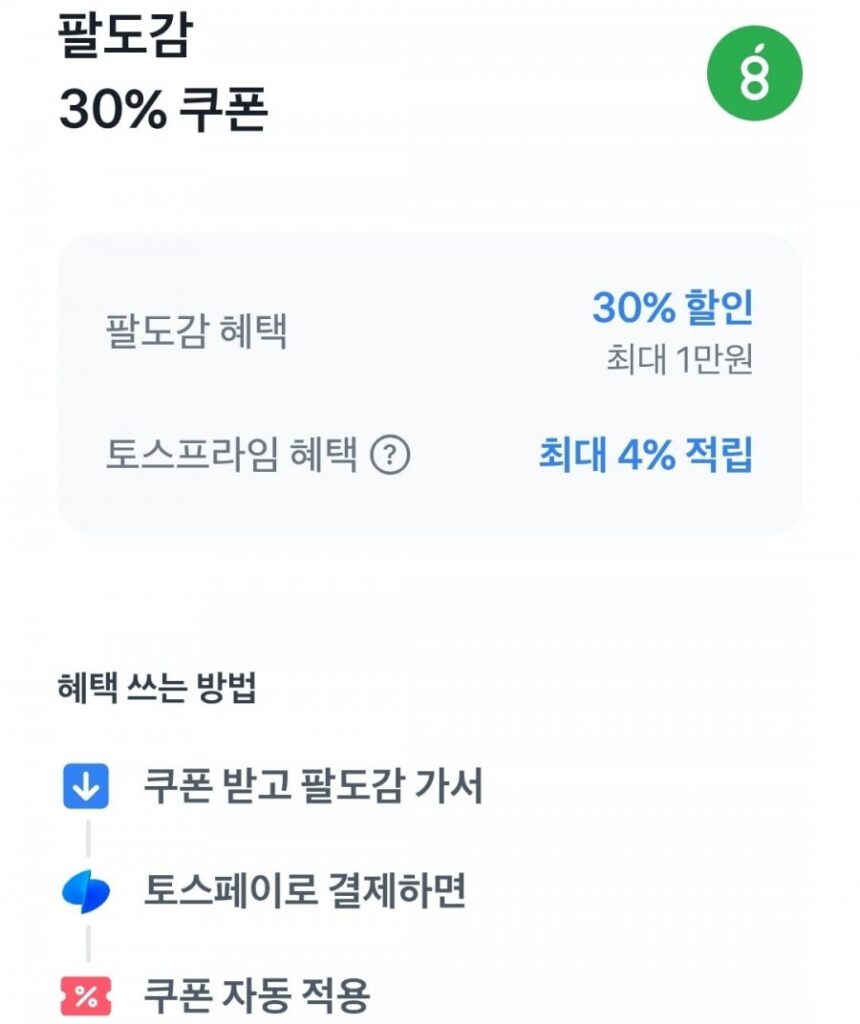
Task: Tap the green 팔도감 logo icon
Action: click(755, 70)
